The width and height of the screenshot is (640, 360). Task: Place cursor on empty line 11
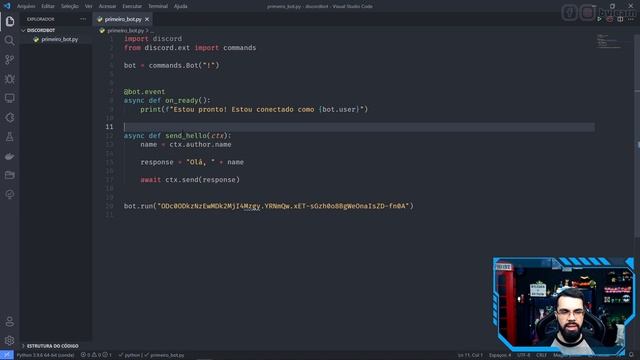click(358, 127)
